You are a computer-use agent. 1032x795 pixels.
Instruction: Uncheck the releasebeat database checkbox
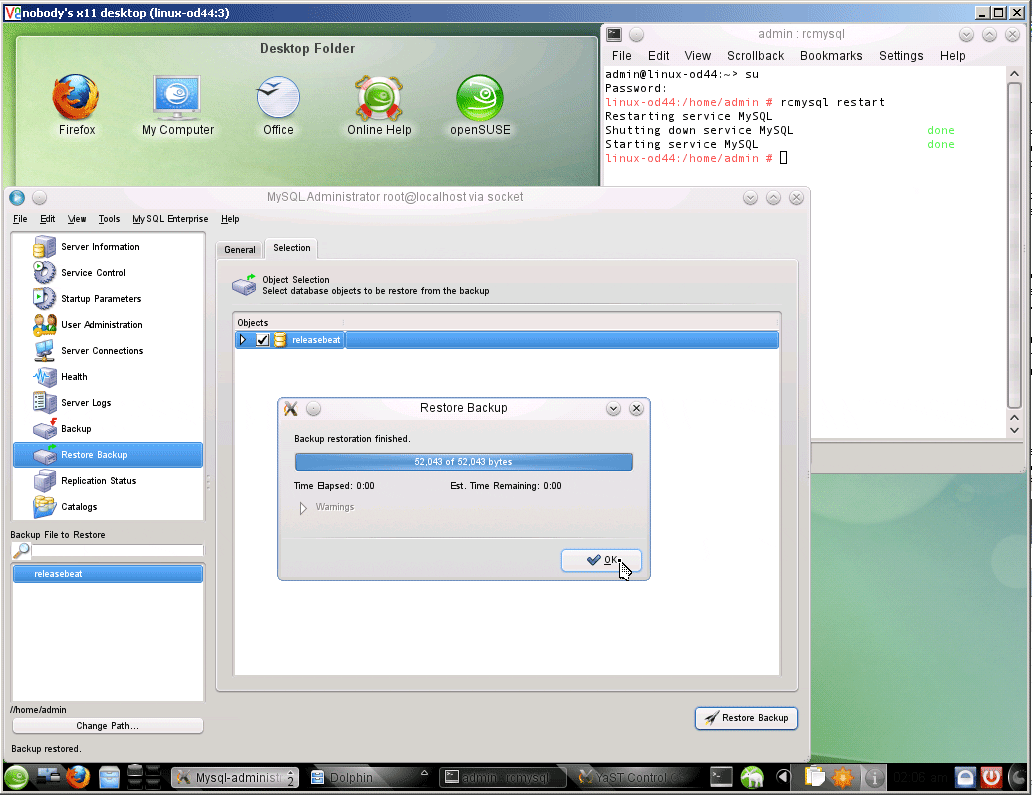coord(262,340)
